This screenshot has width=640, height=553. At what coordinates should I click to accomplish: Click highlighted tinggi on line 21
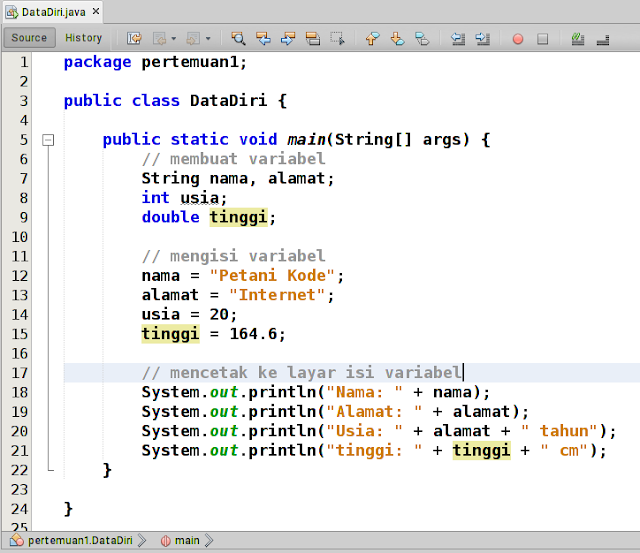[482, 451]
